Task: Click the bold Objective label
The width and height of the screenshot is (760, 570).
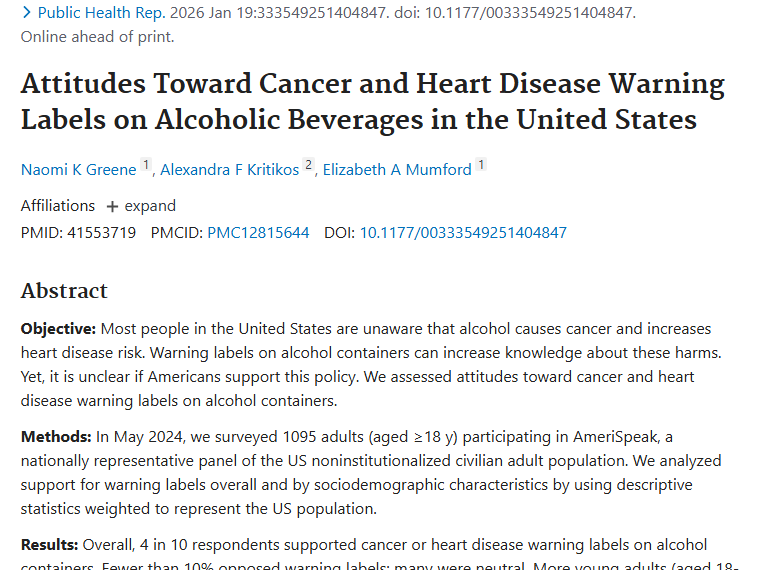Action: click(x=58, y=329)
